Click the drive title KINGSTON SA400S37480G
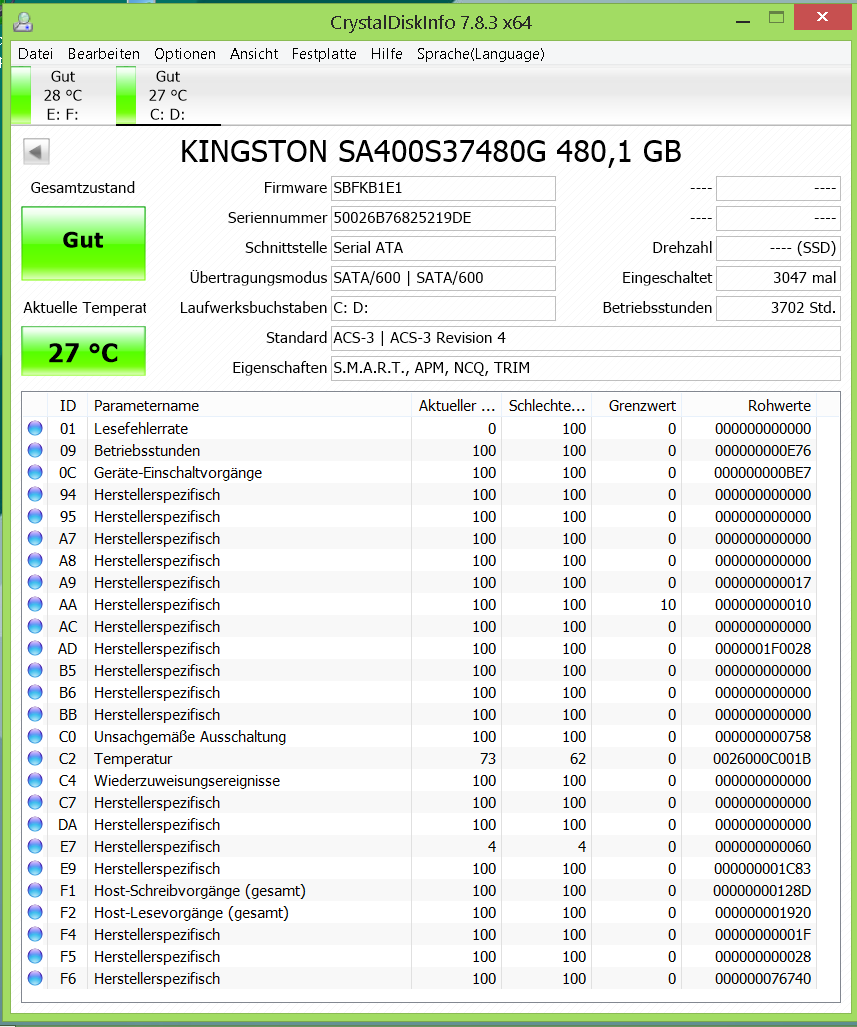Image resolution: width=857 pixels, height=1027 pixels. tap(430, 151)
